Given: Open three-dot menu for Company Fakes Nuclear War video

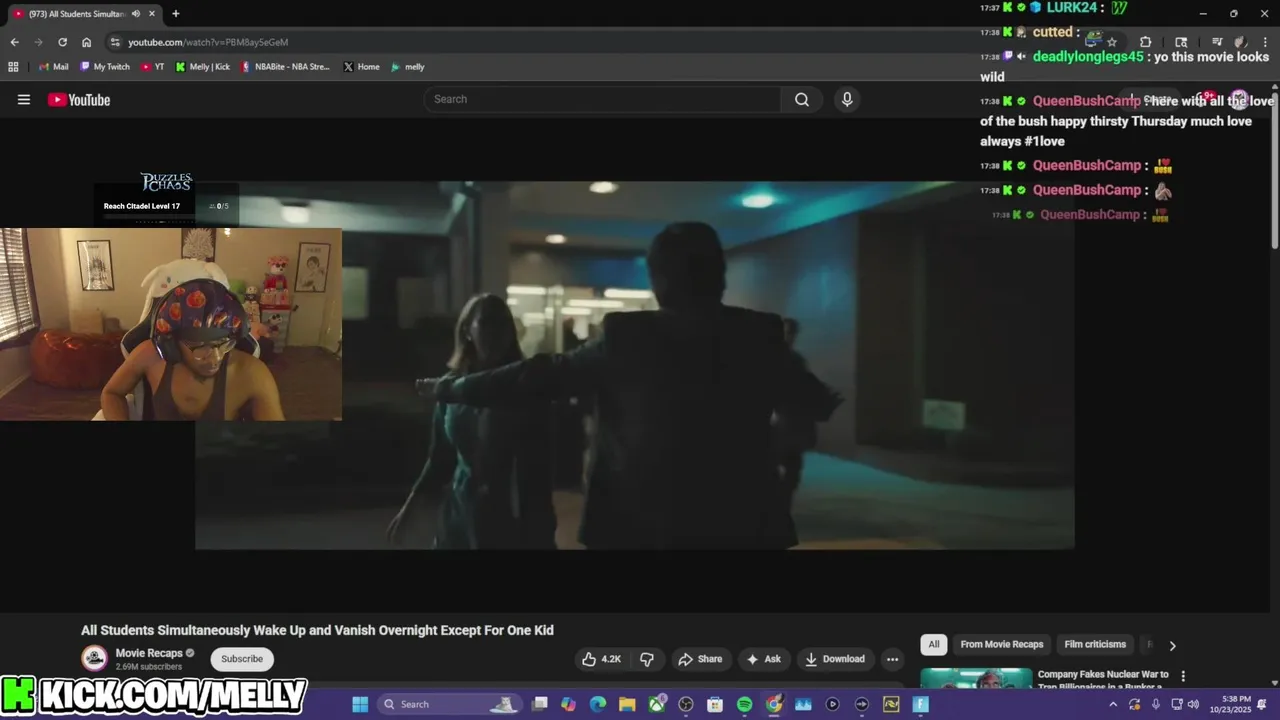Looking at the screenshot, I should pos(1183,676).
